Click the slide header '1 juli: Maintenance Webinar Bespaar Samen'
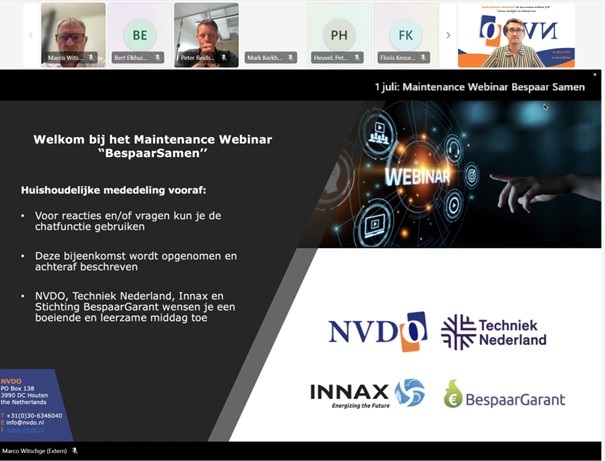Viewport: 605px width, 461px height. point(480,87)
